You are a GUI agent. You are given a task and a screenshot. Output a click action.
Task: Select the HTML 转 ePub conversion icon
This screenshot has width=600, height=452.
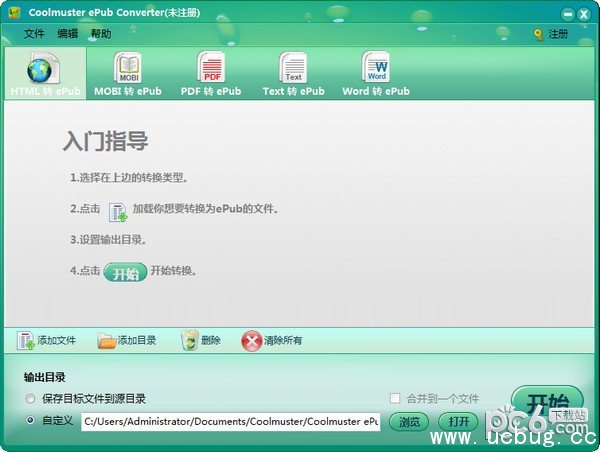pyautogui.click(x=41, y=70)
